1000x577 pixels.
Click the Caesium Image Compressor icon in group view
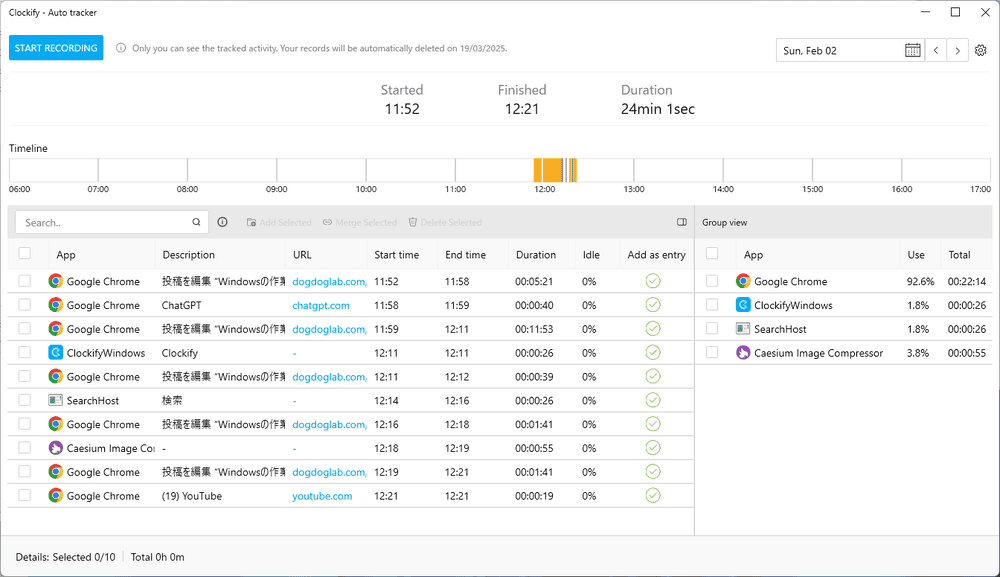(x=743, y=353)
